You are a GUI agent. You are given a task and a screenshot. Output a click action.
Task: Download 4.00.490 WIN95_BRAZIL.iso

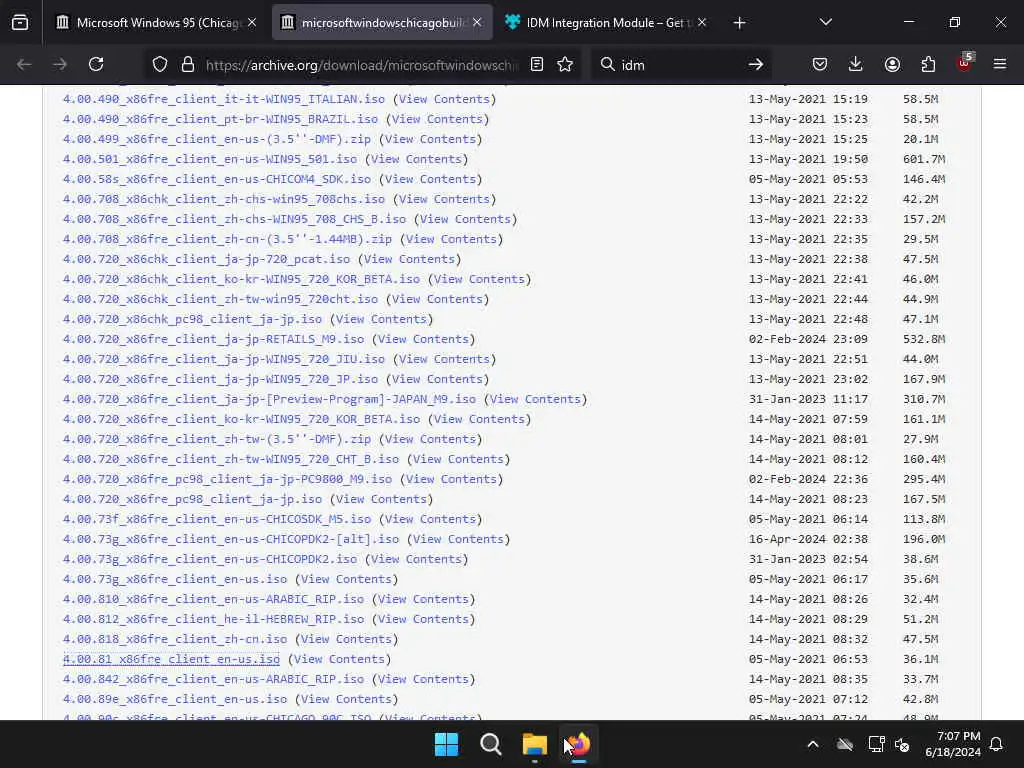click(x=220, y=120)
